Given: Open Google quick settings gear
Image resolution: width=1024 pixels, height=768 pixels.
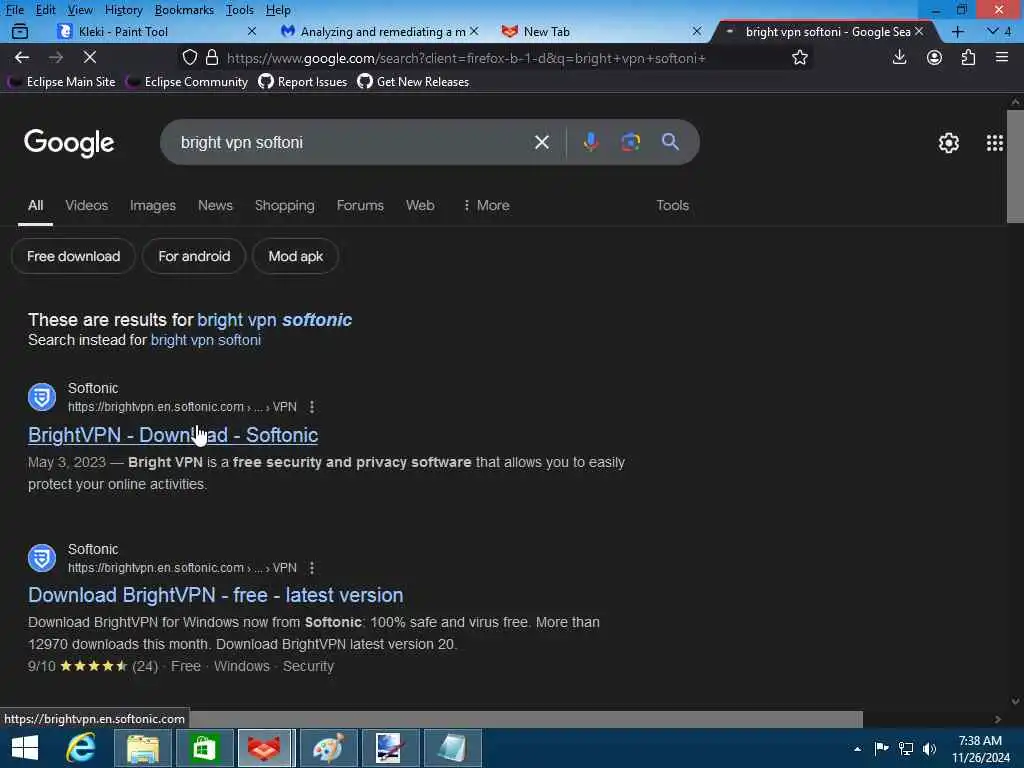Looking at the screenshot, I should 948,142.
